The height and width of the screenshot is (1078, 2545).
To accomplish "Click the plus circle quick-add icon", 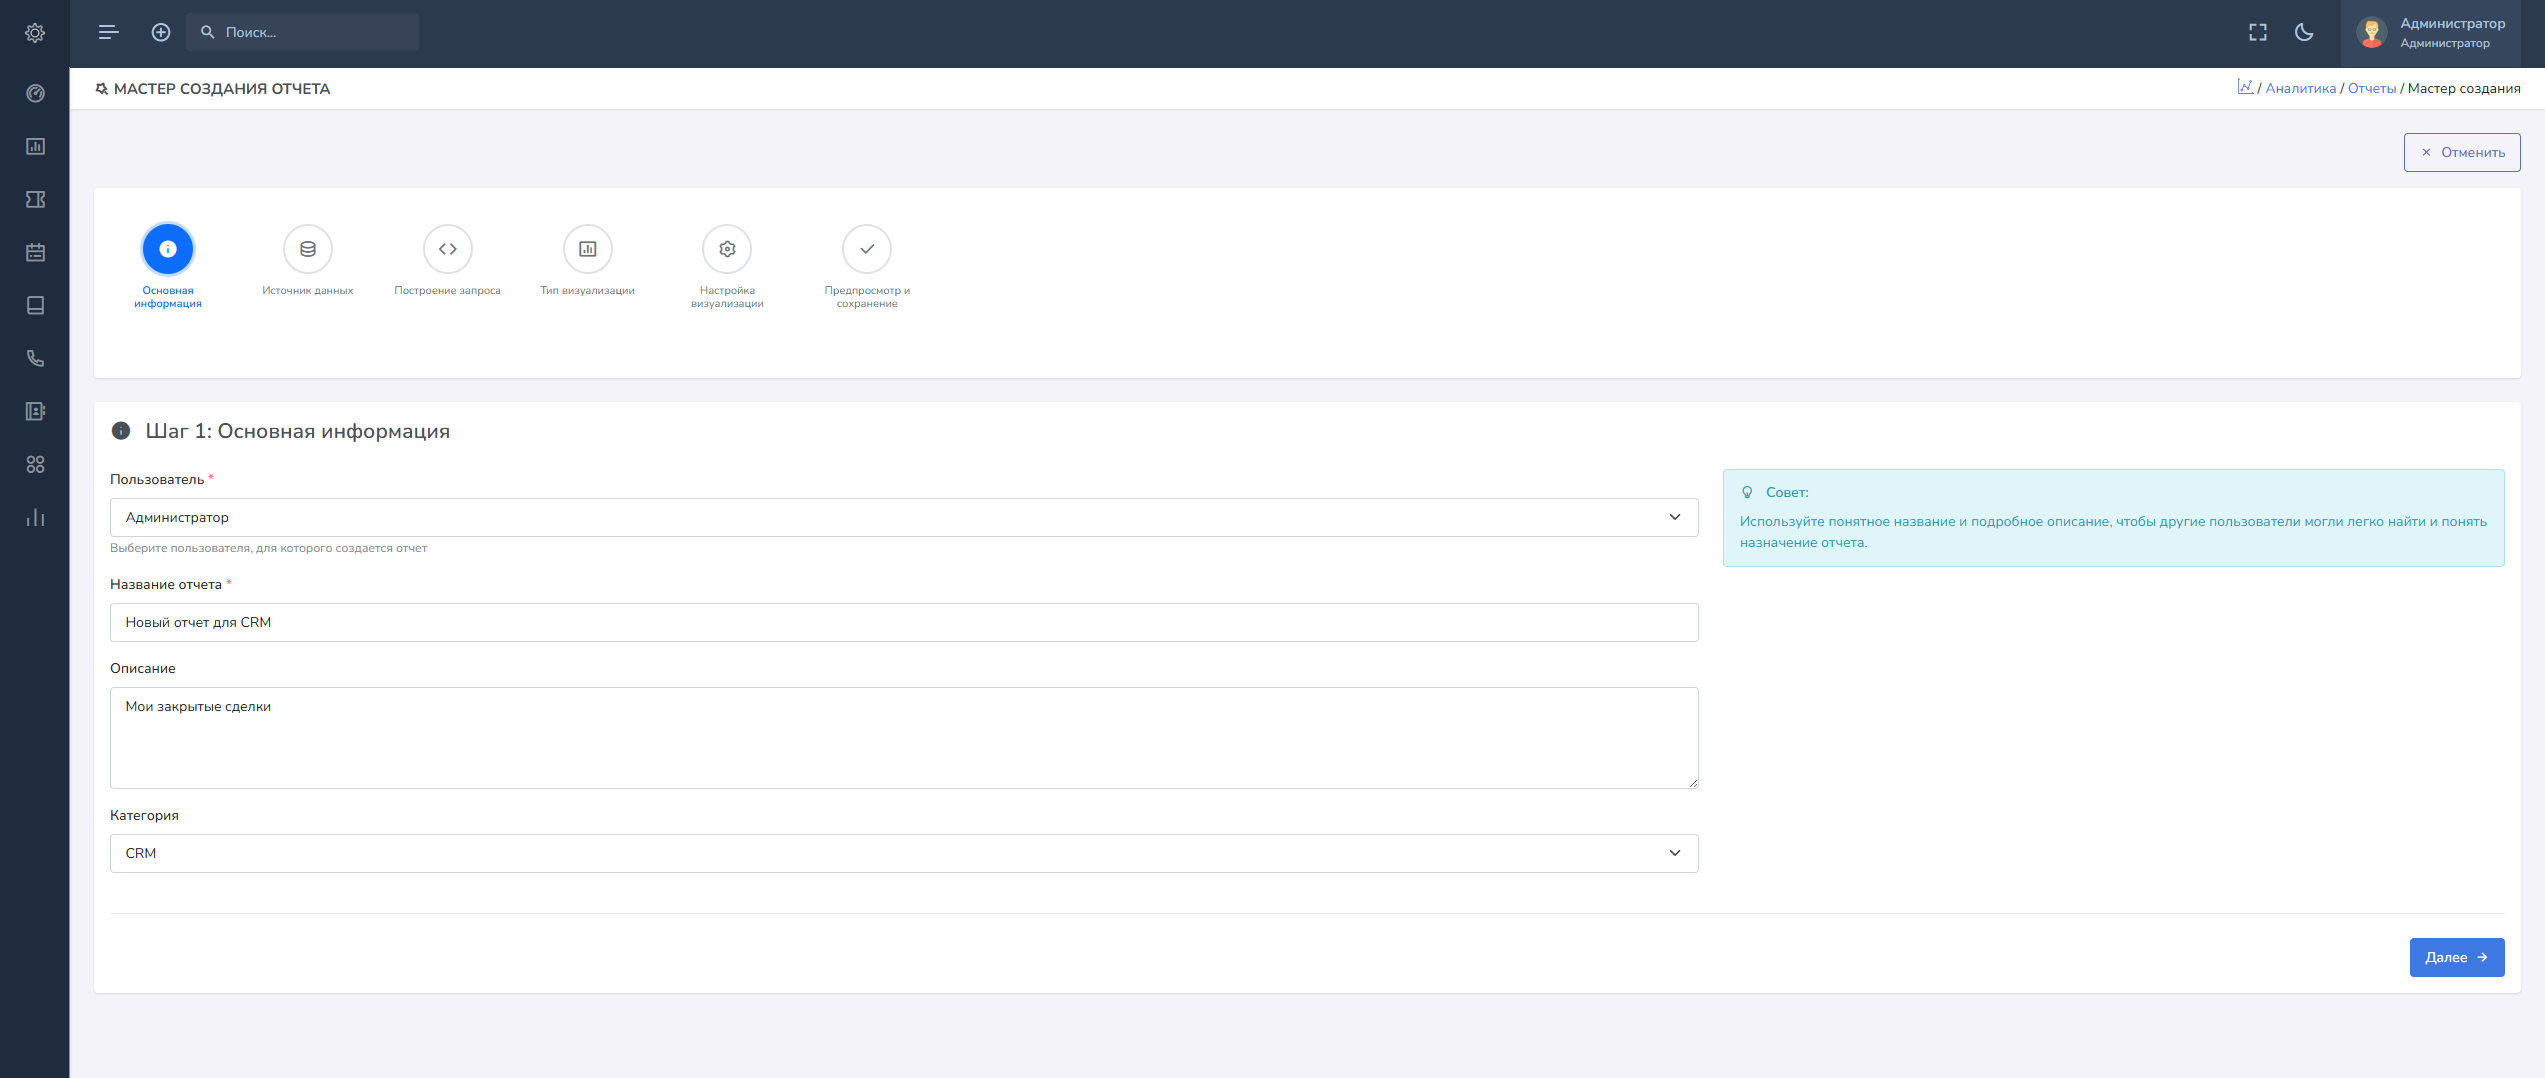I will tap(161, 33).
